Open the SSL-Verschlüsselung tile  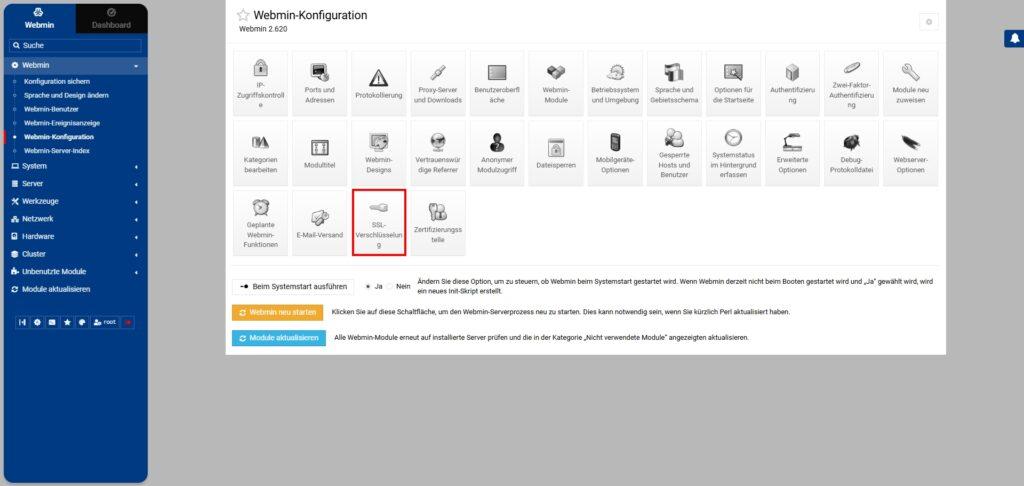pos(379,223)
